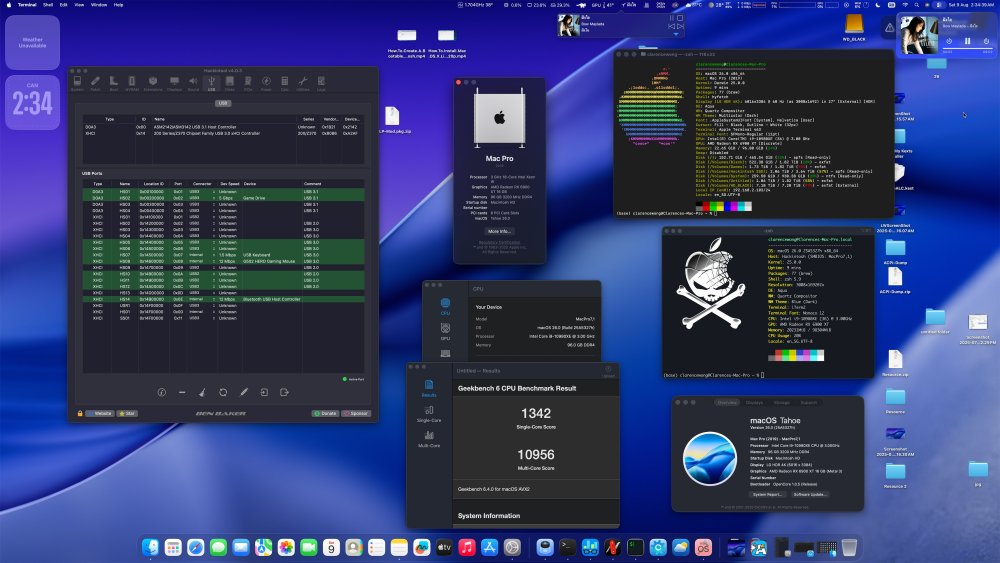
Task: Select the USB section icon in Hackintool
Action: [x=211, y=84]
